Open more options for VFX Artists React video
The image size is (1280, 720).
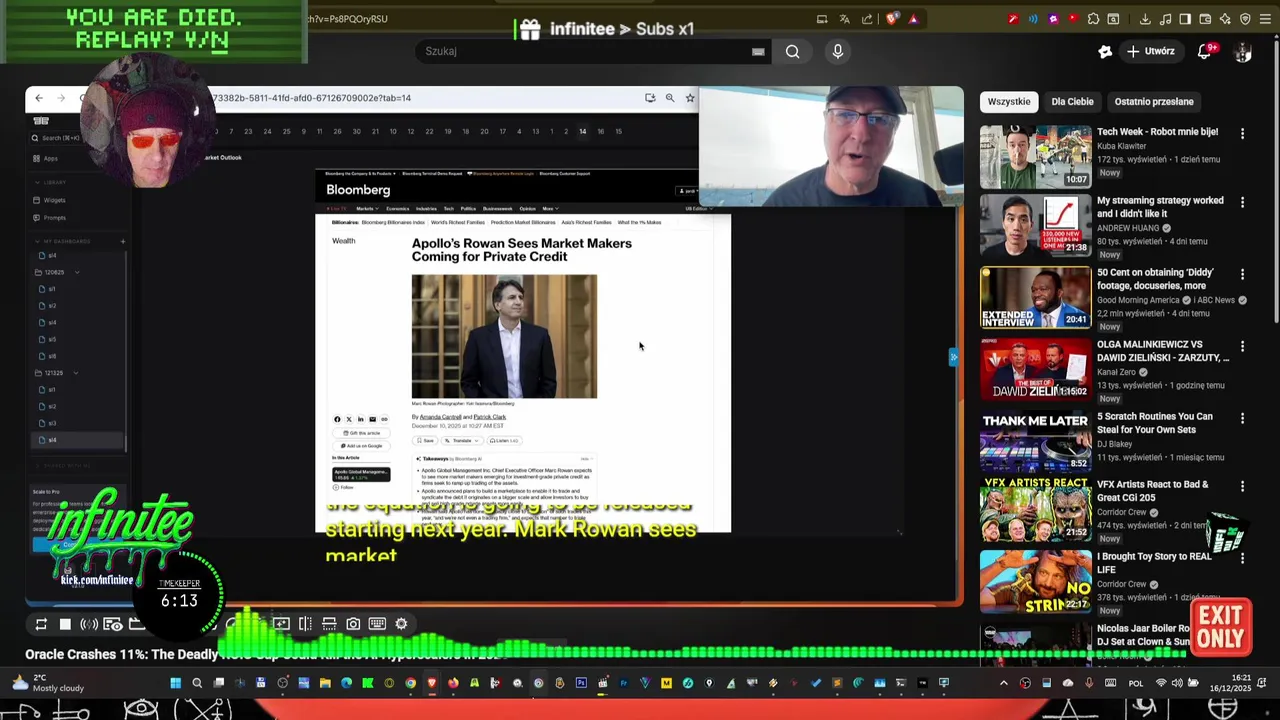tap(1242, 486)
